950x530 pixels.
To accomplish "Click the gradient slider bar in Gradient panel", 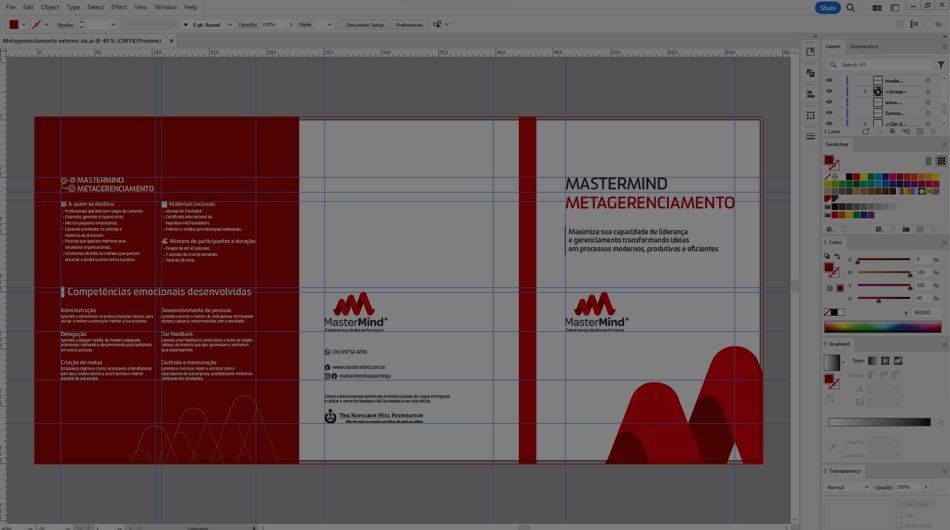I will [x=879, y=422].
